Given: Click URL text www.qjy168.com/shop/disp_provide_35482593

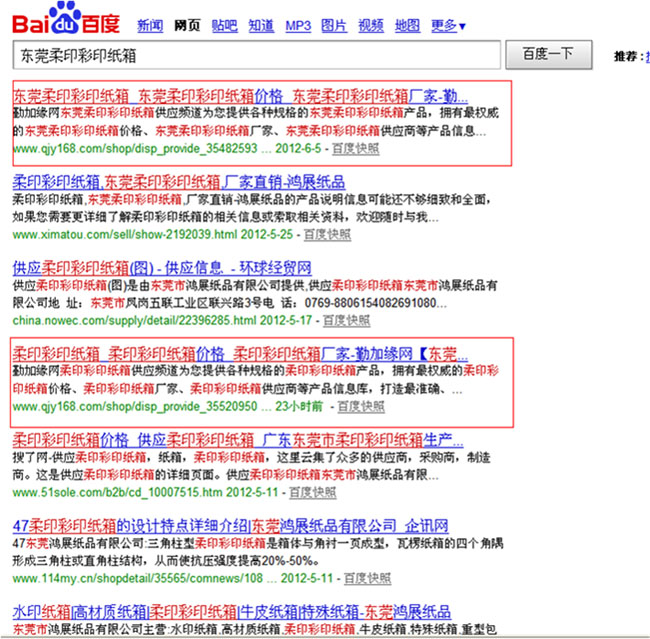Looking at the screenshot, I should click(135, 149).
